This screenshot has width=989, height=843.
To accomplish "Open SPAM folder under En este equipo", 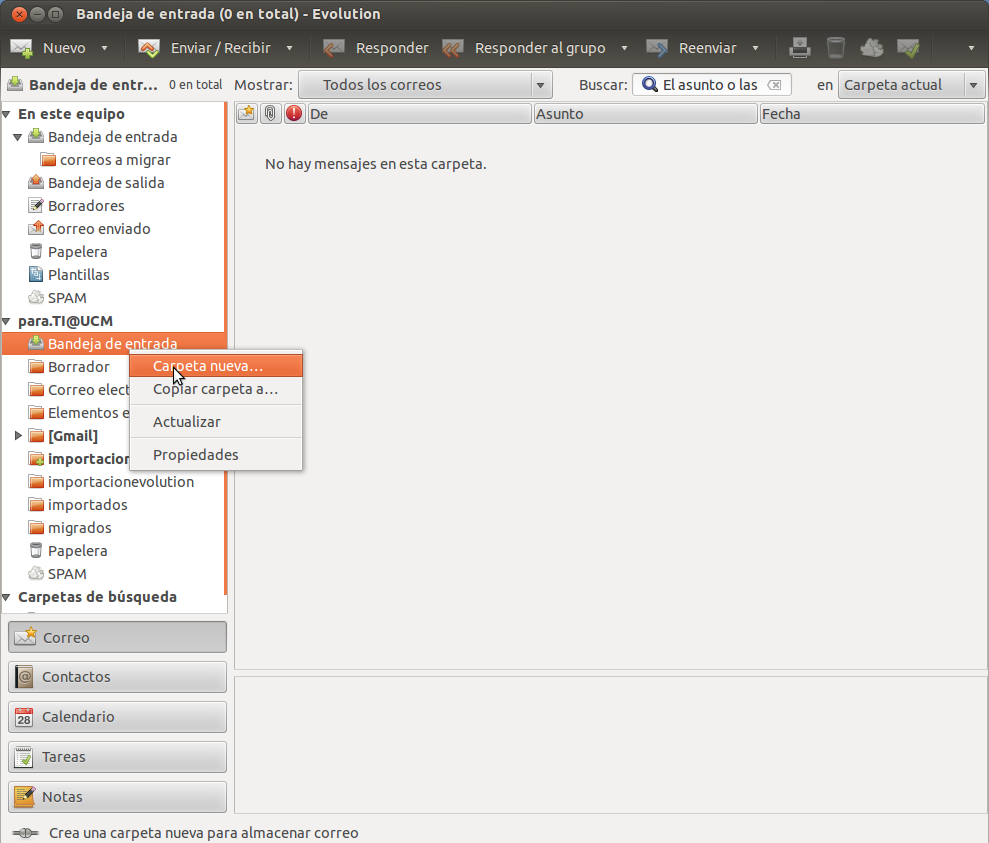I will pyautogui.click(x=67, y=298).
